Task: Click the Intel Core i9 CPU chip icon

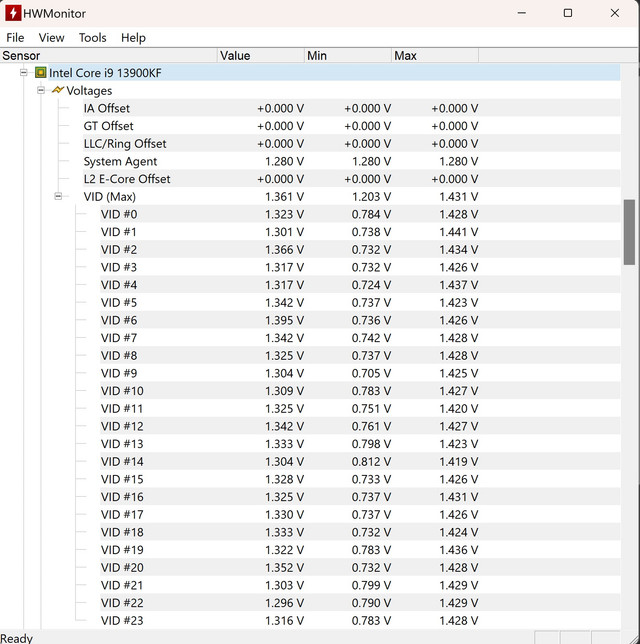Action: [40, 73]
